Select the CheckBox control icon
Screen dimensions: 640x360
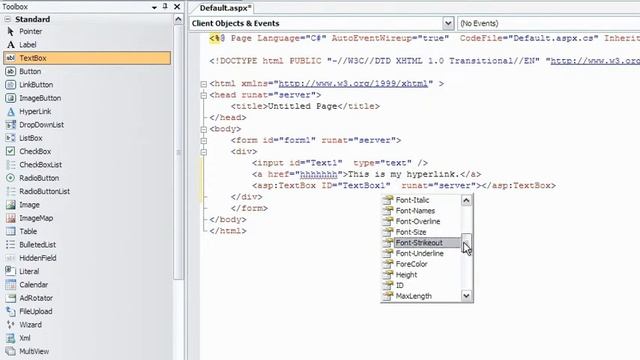click(11, 151)
